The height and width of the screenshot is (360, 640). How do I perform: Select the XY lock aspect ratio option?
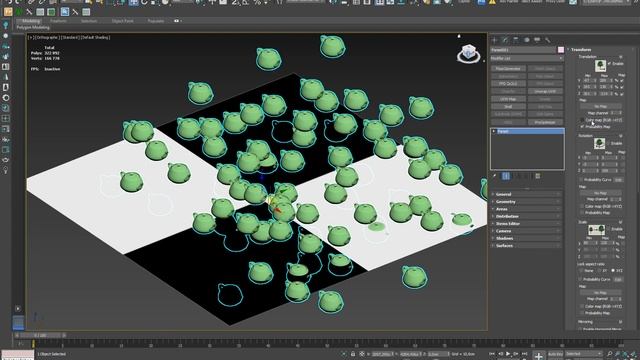pos(600,271)
